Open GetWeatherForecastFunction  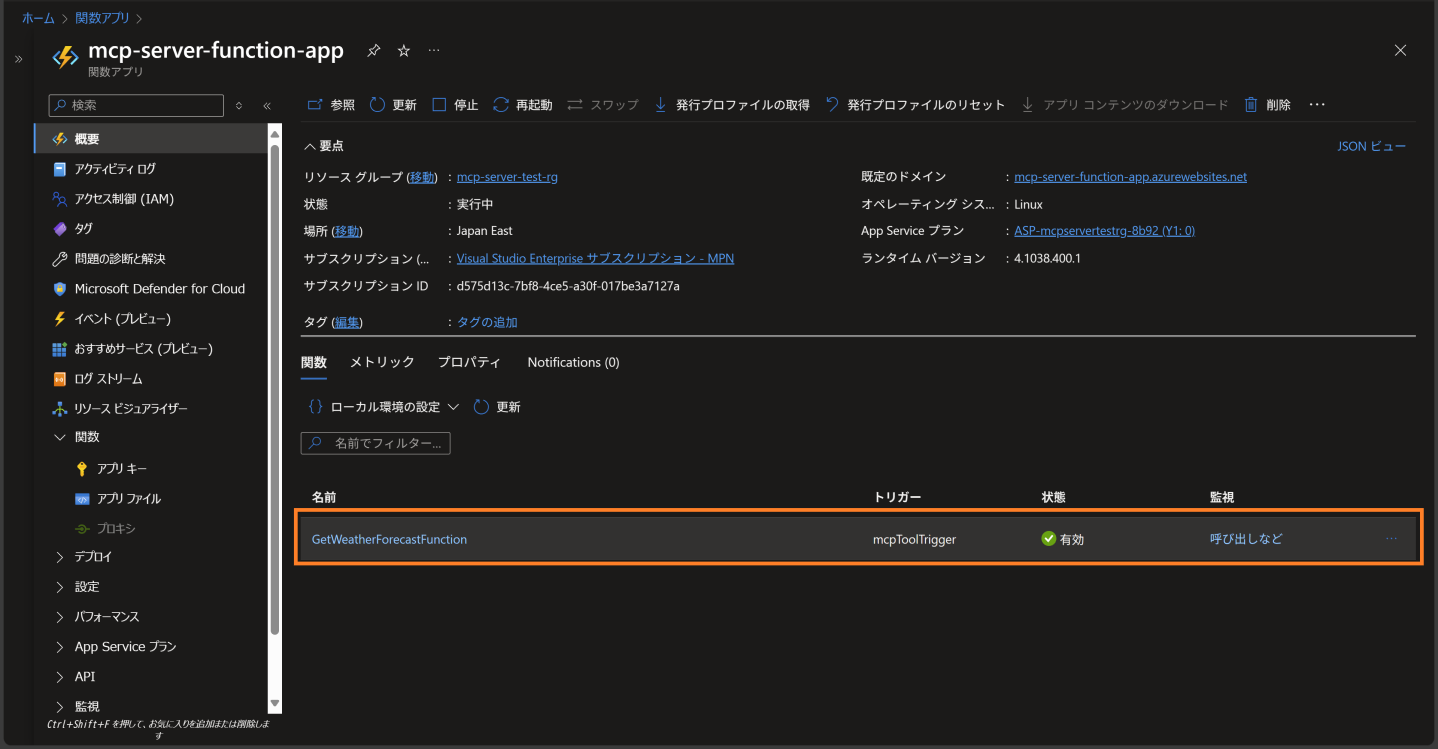[x=389, y=539]
